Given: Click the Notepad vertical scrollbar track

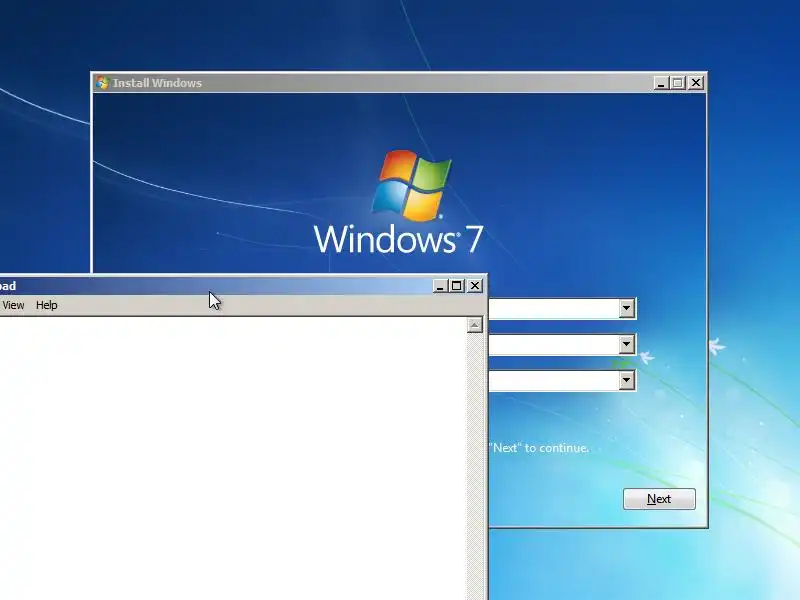Looking at the screenshot, I should tap(474, 466).
